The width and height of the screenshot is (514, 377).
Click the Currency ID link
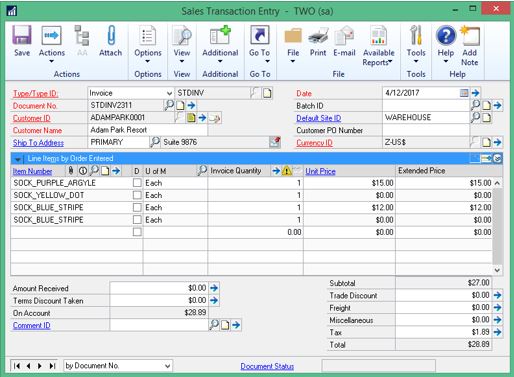click(x=314, y=143)
